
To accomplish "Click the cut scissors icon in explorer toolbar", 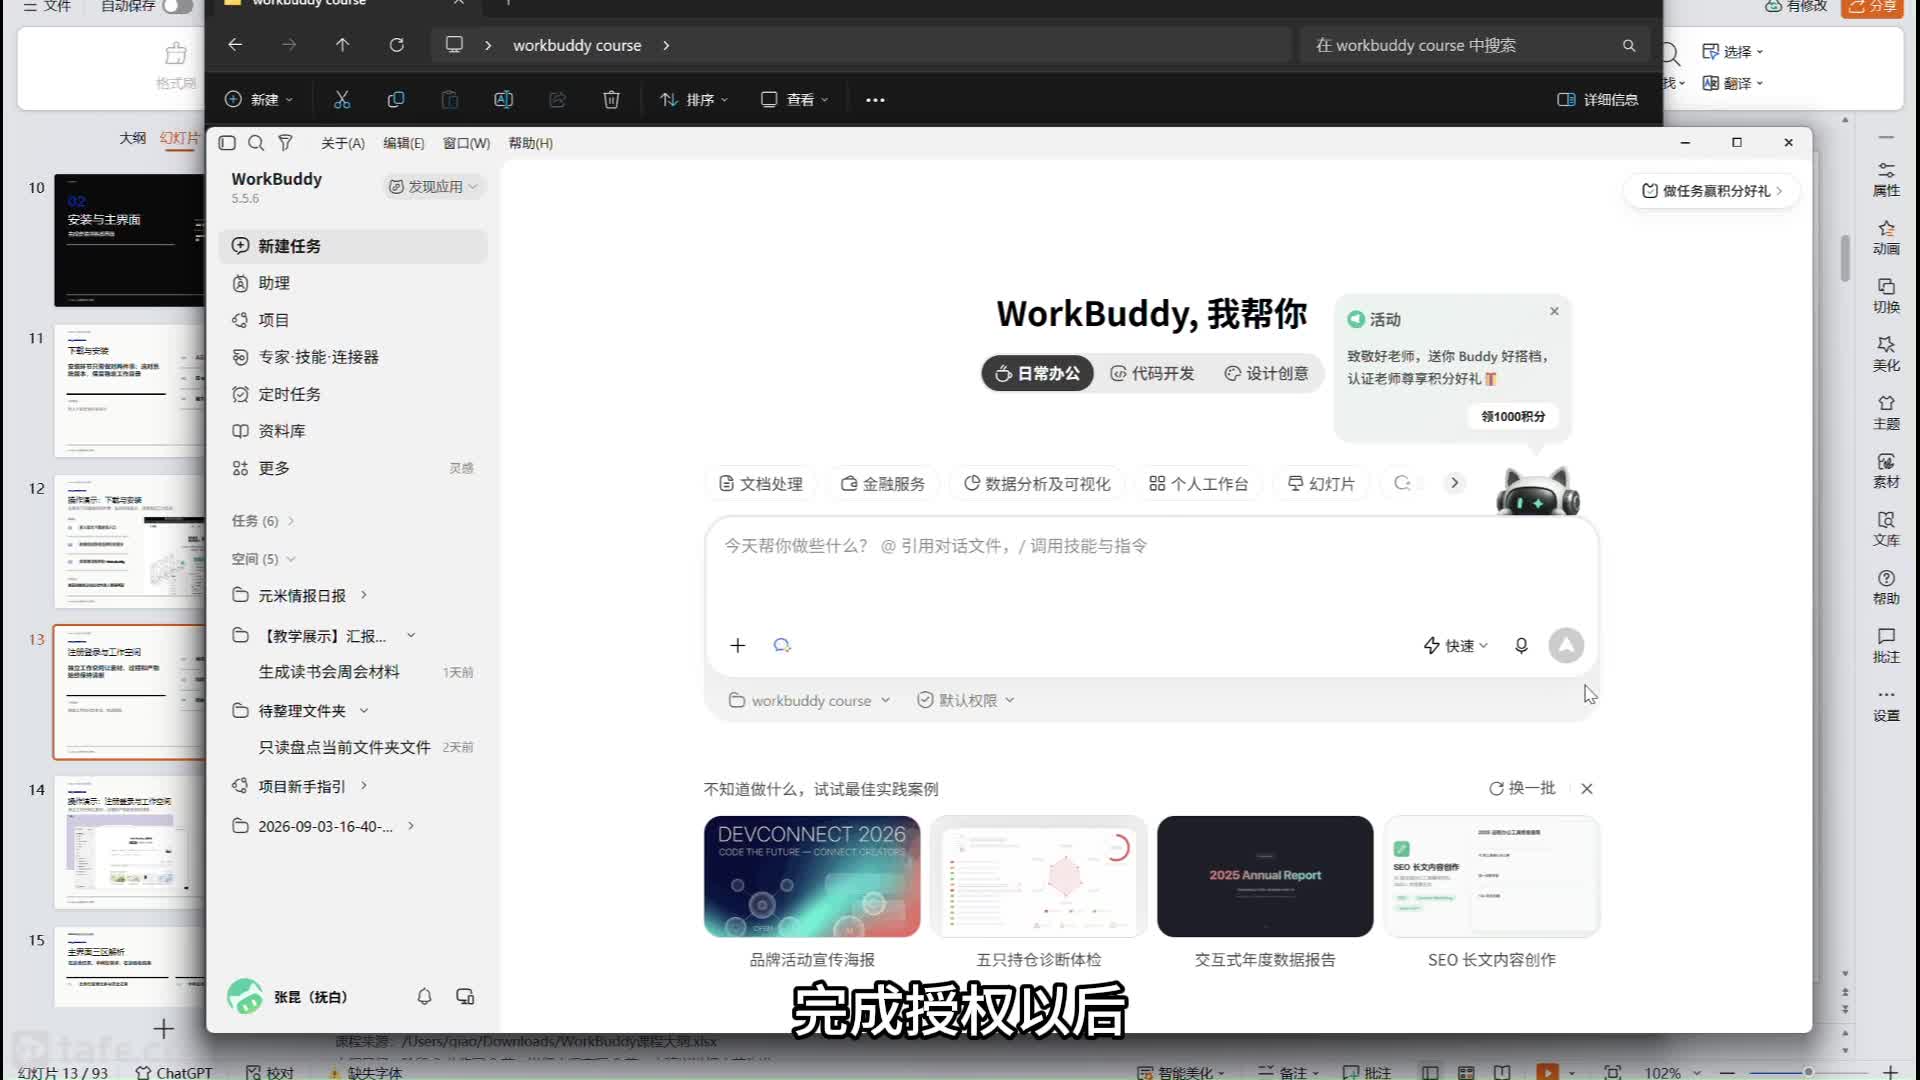I will coord(342,99).
